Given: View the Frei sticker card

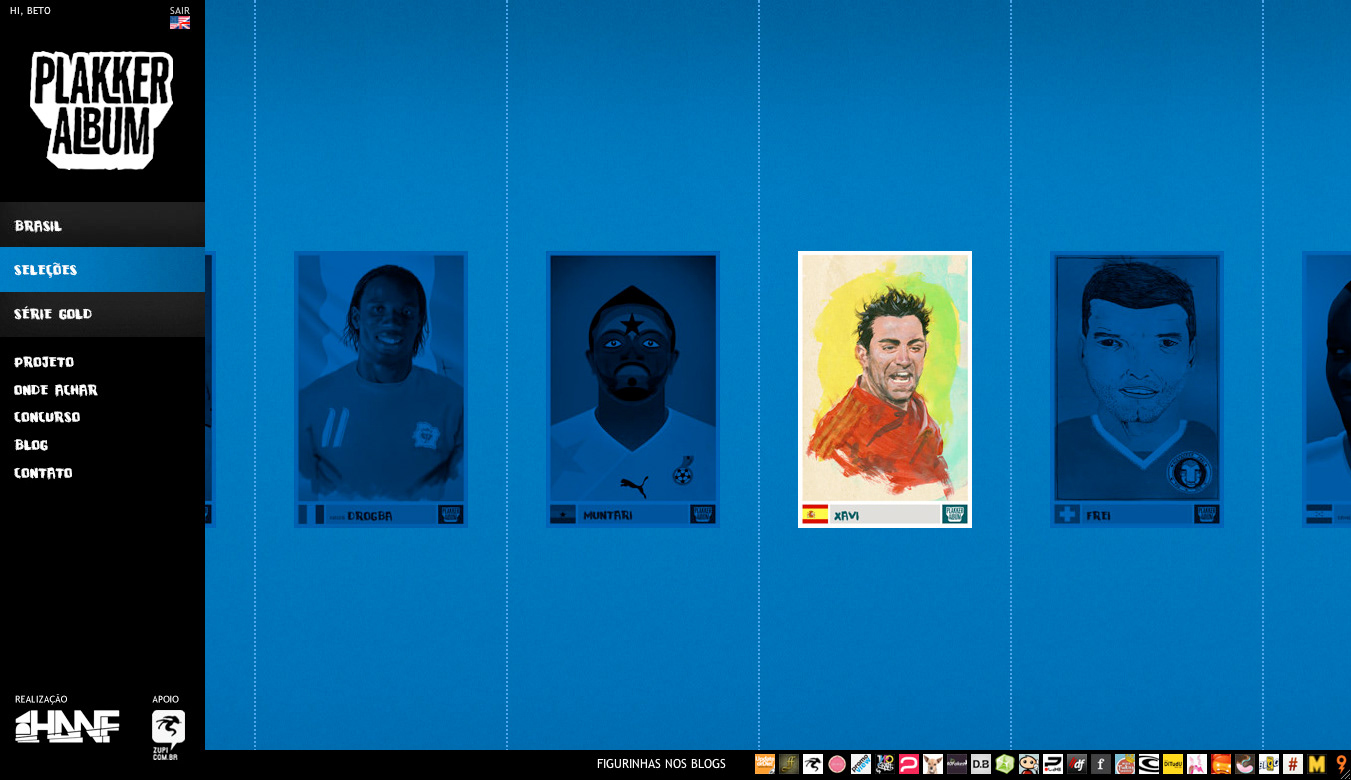Looking at the screenshot, I should point(1137,389).
